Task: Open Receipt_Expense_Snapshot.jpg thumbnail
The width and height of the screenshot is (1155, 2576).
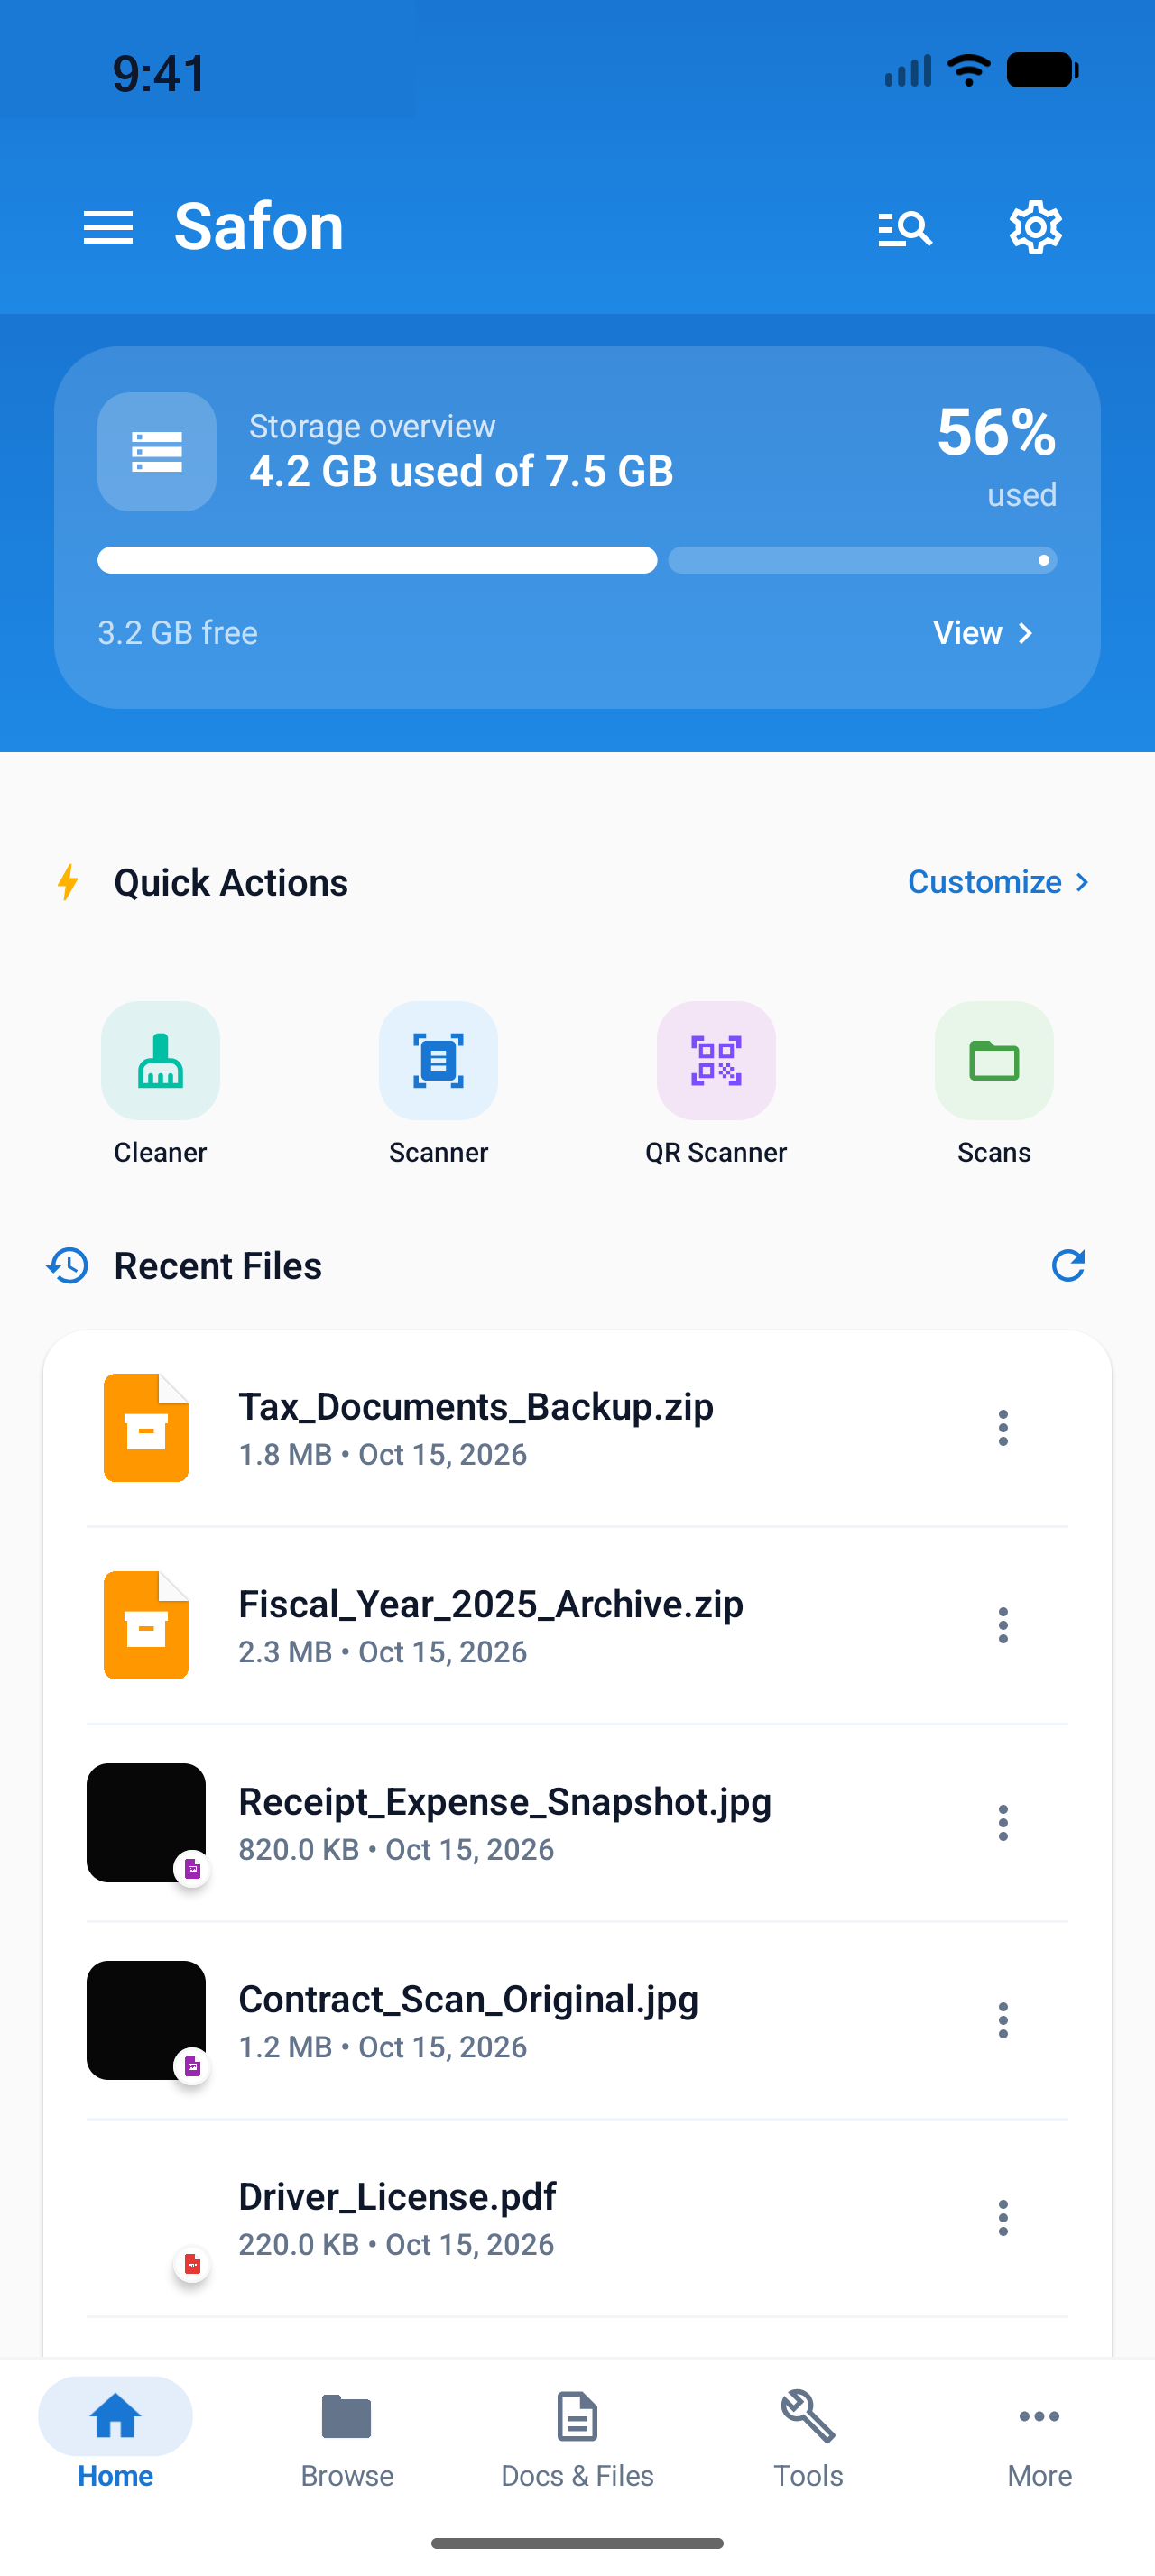Action: click(x=146, y=1823)
